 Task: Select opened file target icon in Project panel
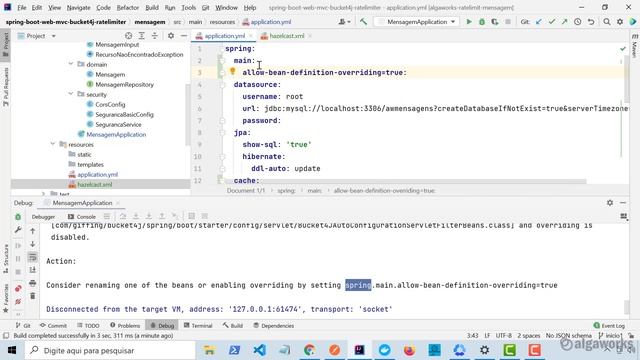click(129, 36)
